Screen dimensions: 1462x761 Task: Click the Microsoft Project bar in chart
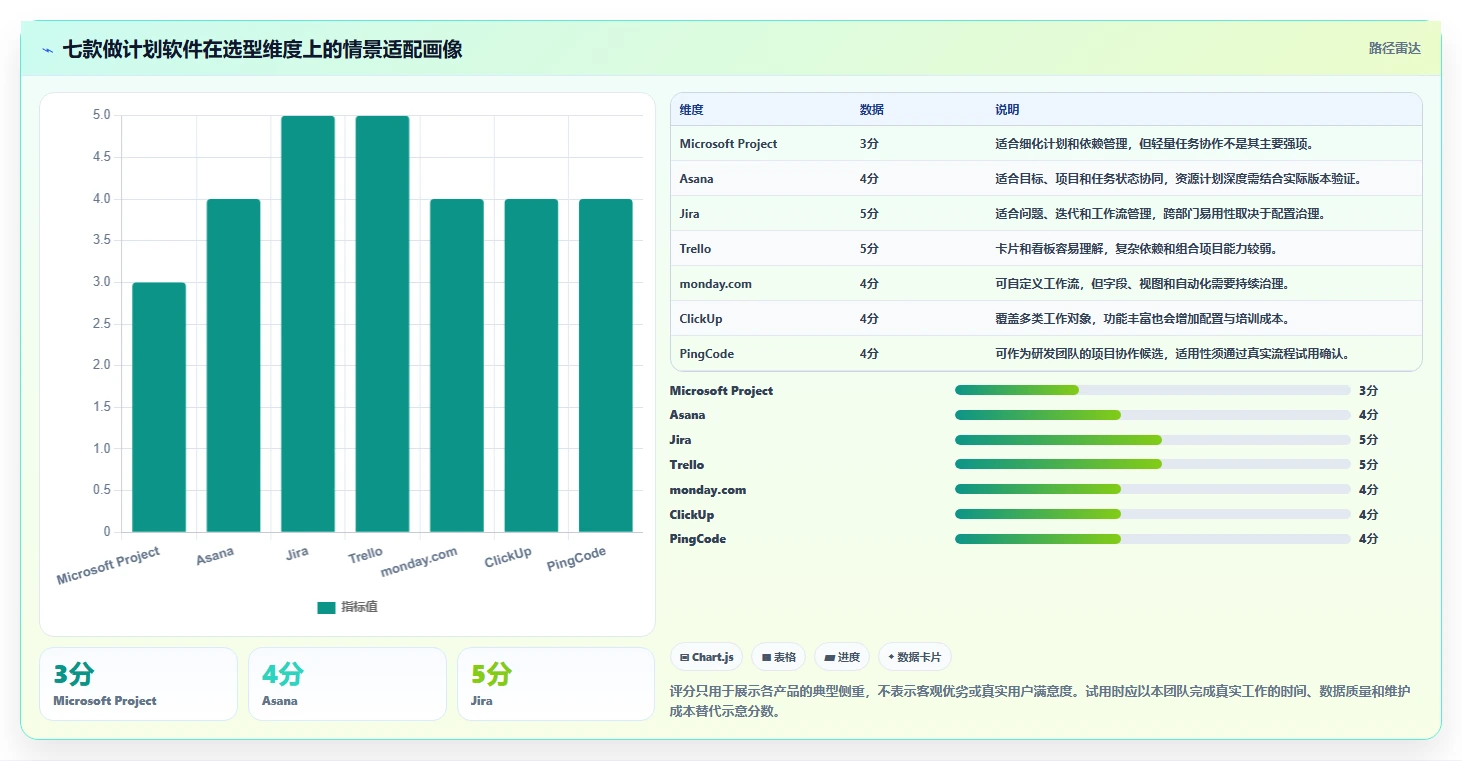click(x=159, y=407)
